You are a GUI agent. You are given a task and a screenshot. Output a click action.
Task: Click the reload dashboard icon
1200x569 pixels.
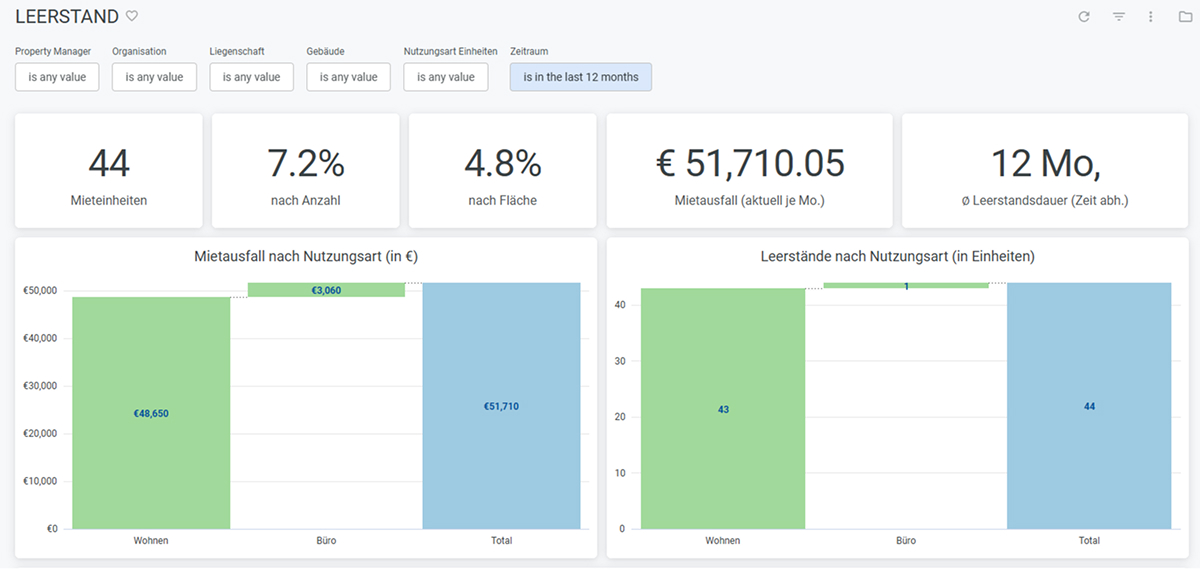coord(1084,17)
